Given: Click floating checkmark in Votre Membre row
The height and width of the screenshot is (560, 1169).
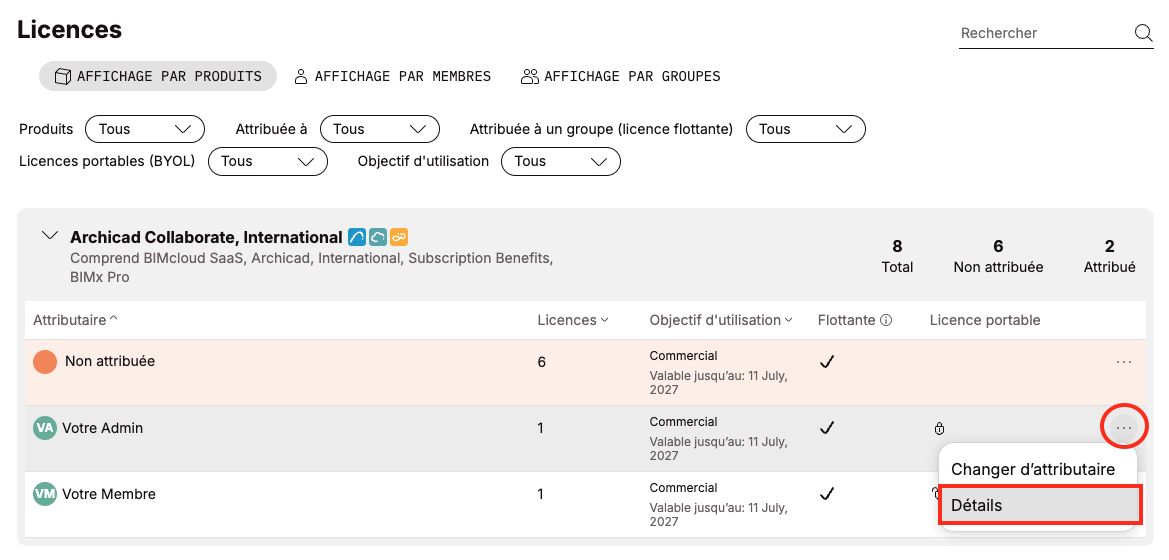Looking at the screenshot, I should click(x=826, y=494).
